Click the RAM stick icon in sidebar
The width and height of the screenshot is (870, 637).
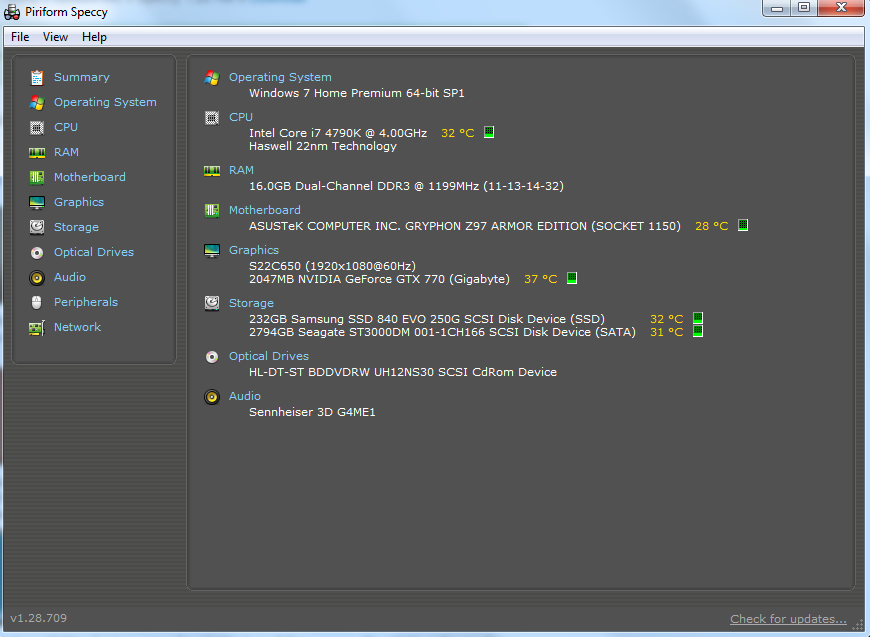pyautogui.click(x=37, y=153)
